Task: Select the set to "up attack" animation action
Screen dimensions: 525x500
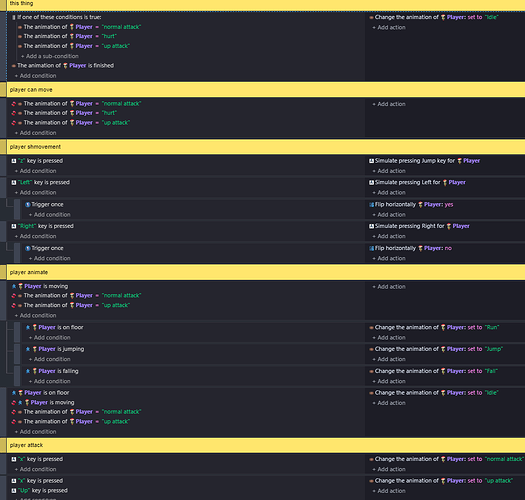Action: (x=441, y=481)
